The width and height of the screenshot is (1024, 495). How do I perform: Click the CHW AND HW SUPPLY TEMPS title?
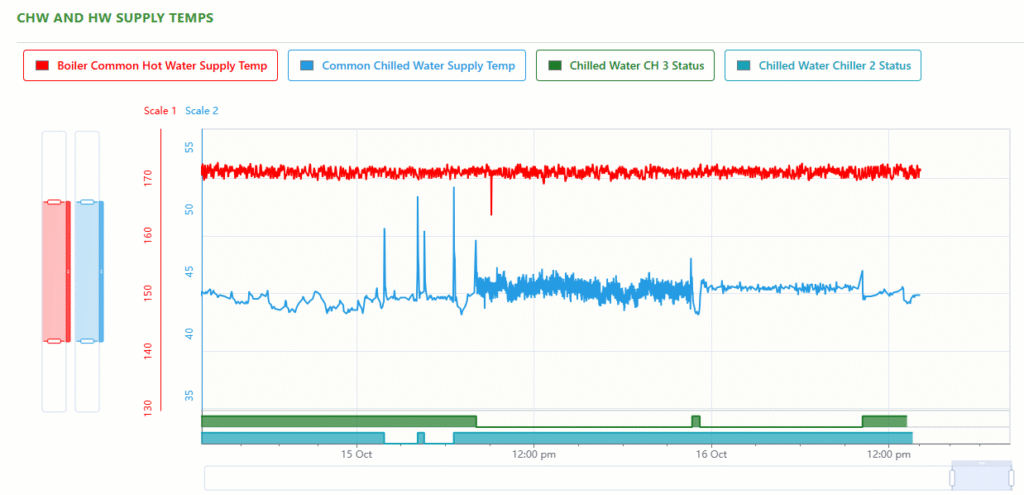point(115,18)
